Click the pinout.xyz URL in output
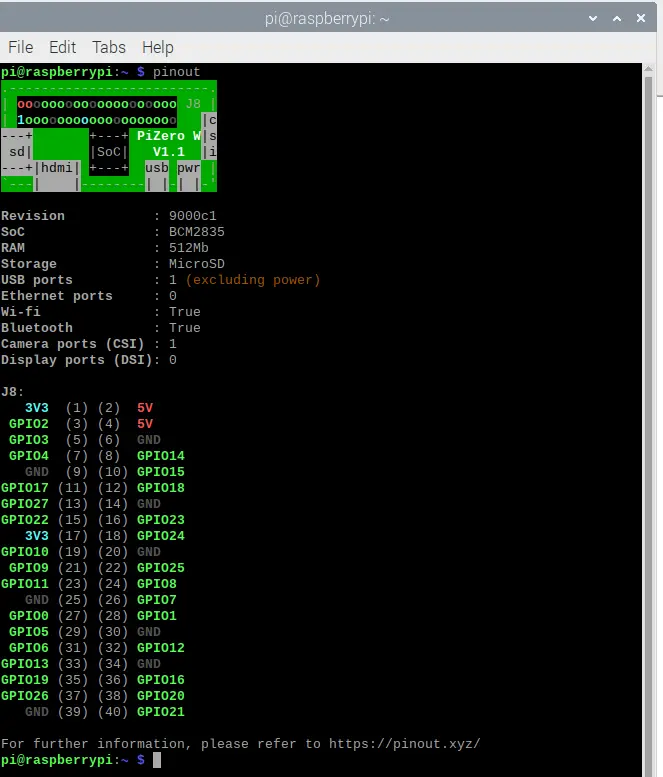 coord(404,744)
